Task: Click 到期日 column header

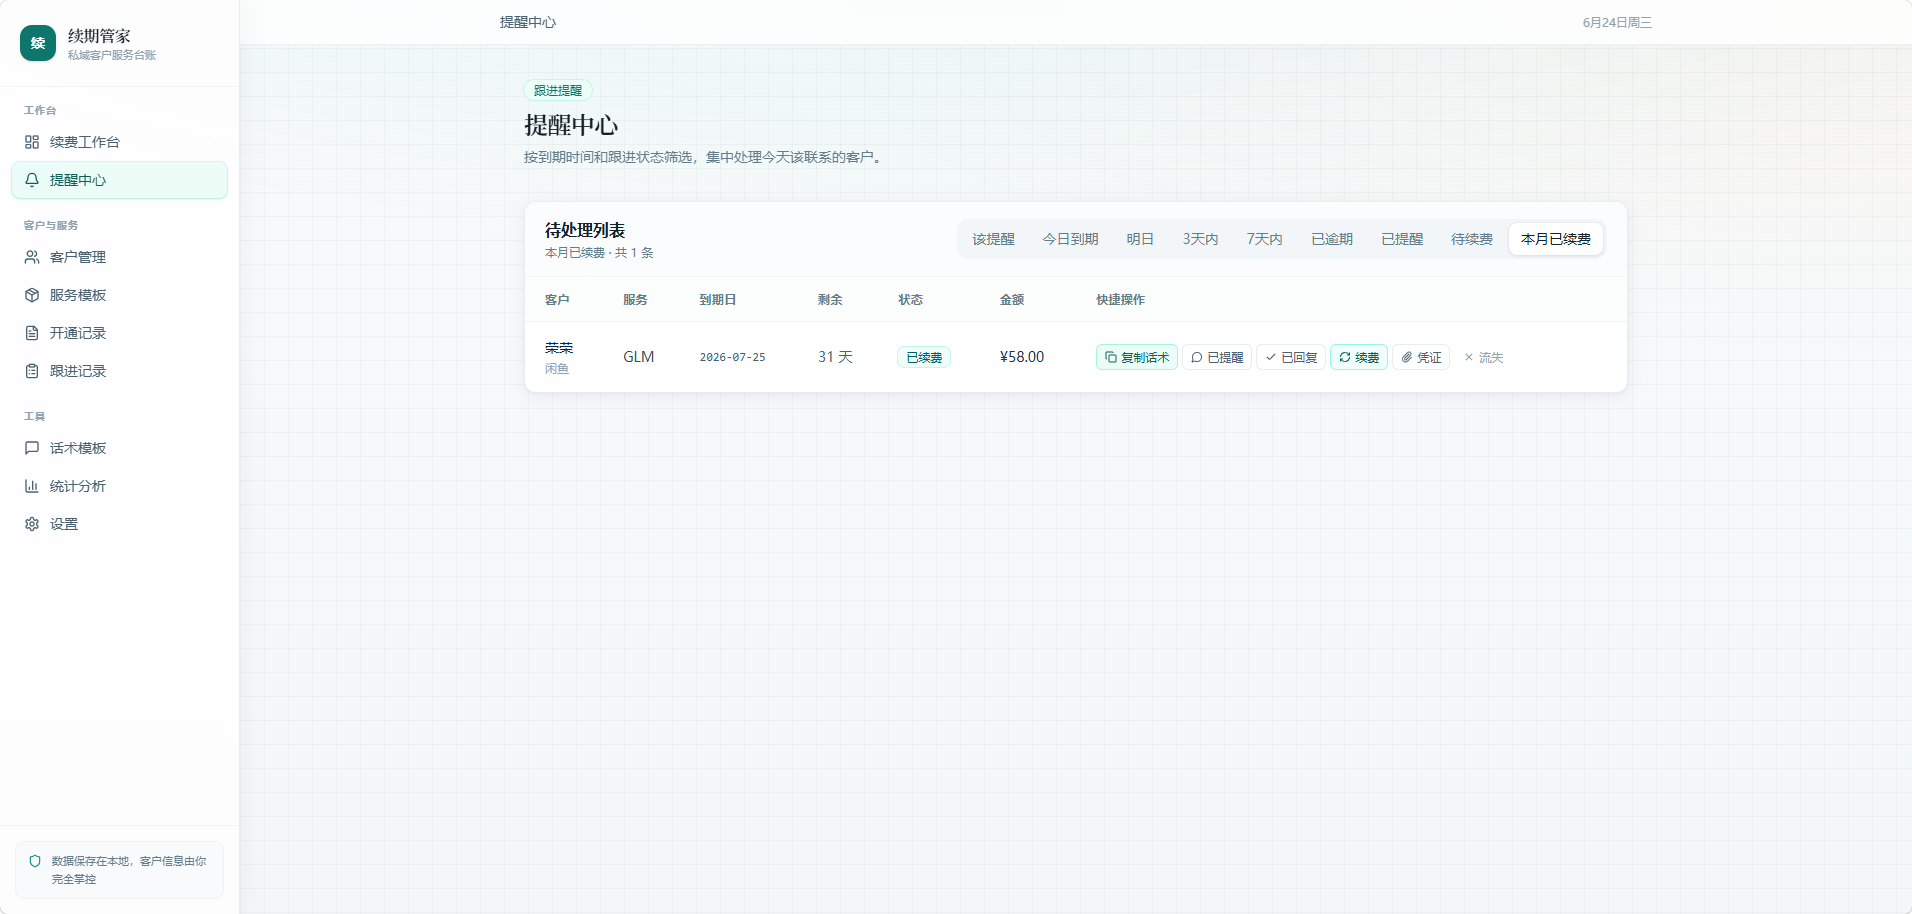Action: click(718, 300)
